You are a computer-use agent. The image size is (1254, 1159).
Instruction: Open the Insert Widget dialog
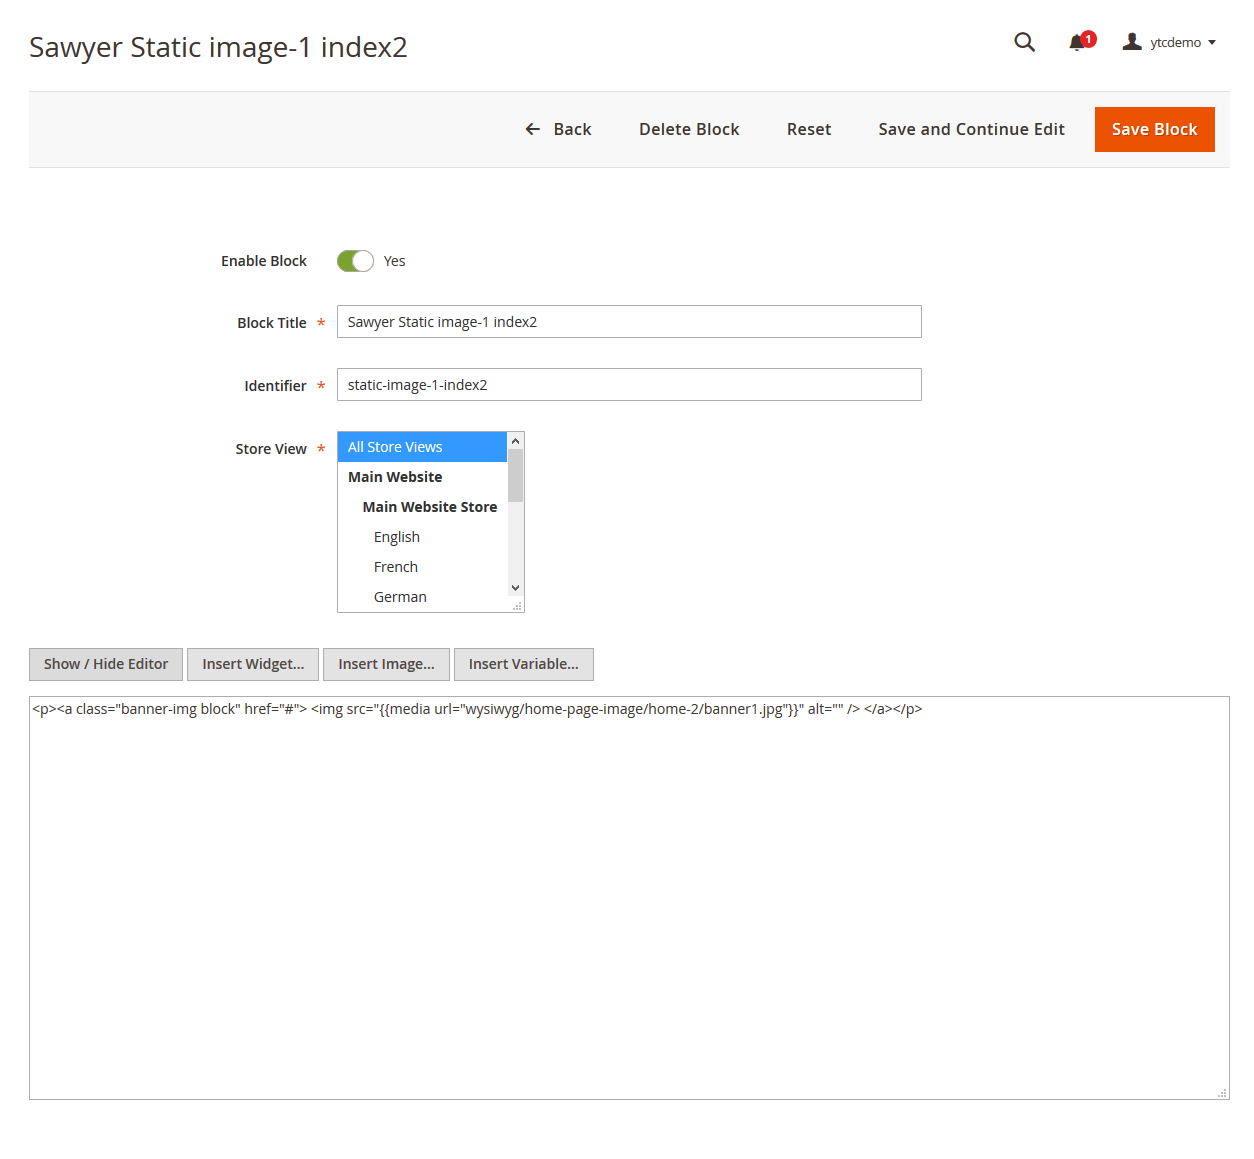coord(253,664)
